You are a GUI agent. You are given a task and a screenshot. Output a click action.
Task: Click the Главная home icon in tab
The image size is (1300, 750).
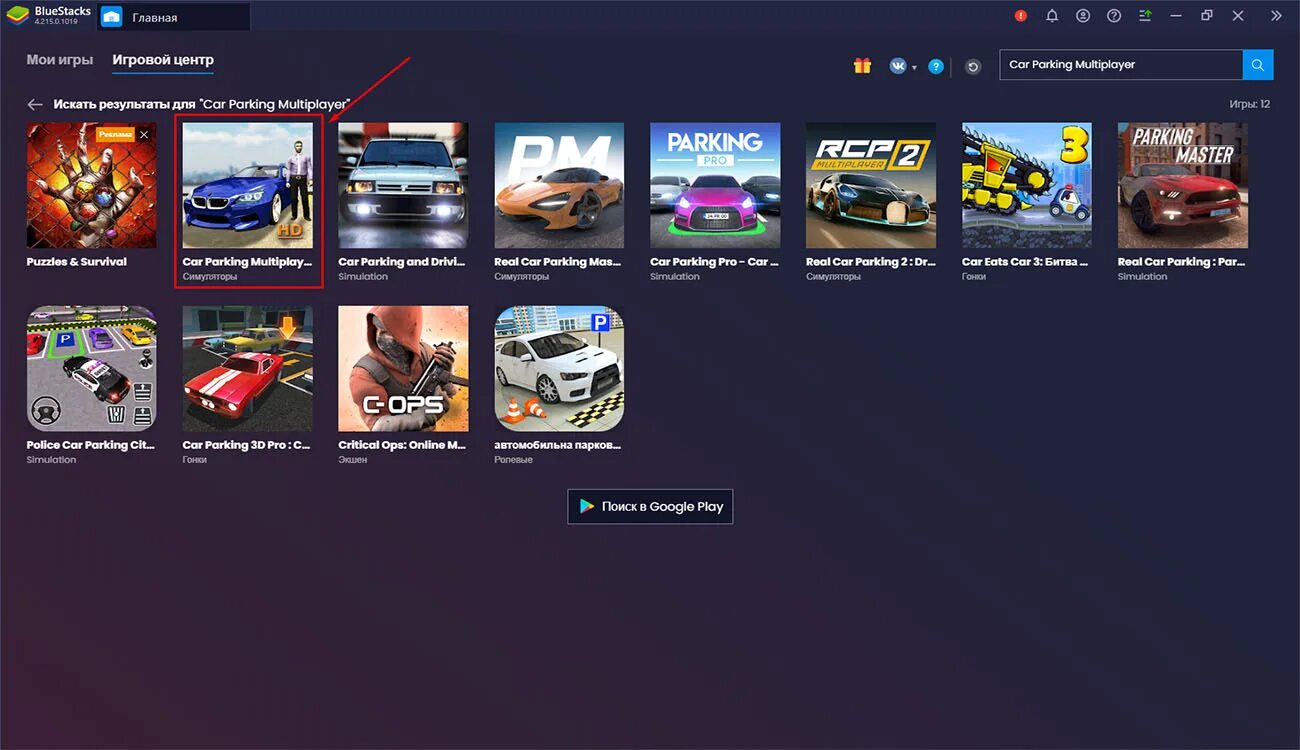click(112, 16)
